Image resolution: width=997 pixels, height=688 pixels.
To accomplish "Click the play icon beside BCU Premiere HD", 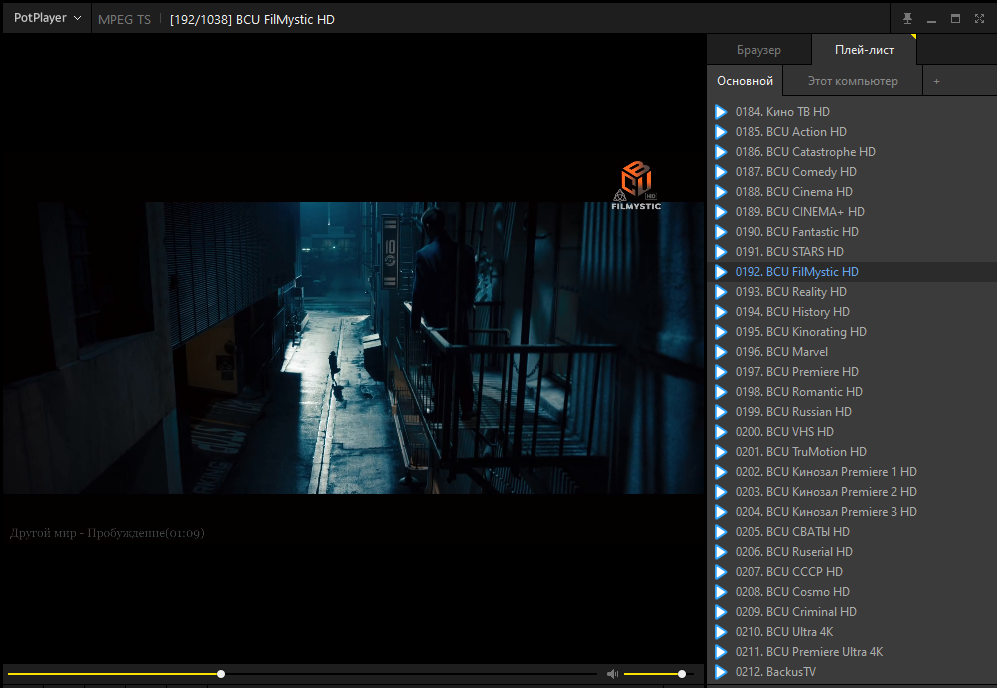I will point(721,372).
